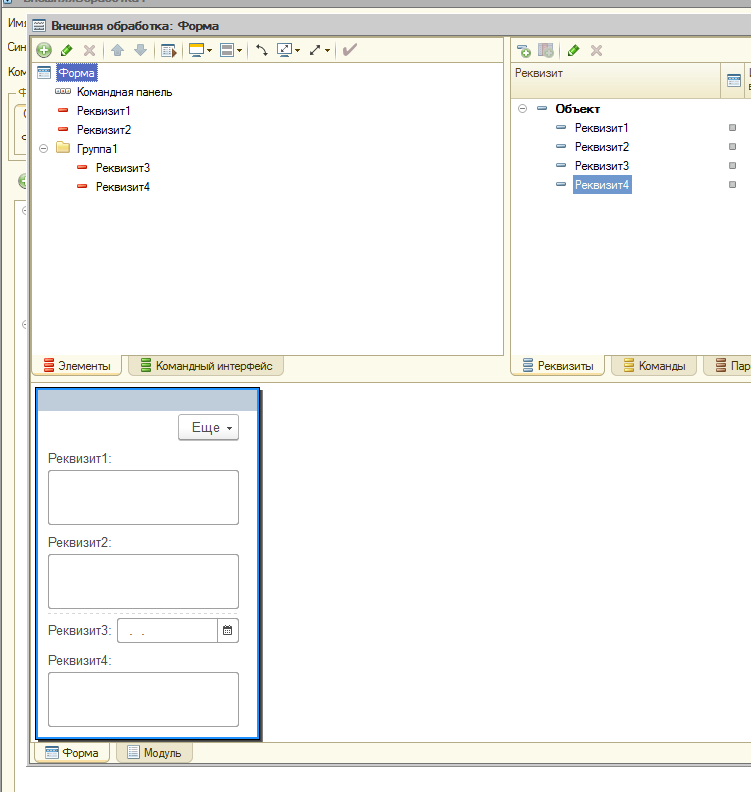Click the Delete X icon in attributes toolbar
The width and height of the screenshot is (751, 792).
pyautogui.click(x=596, y=51)
